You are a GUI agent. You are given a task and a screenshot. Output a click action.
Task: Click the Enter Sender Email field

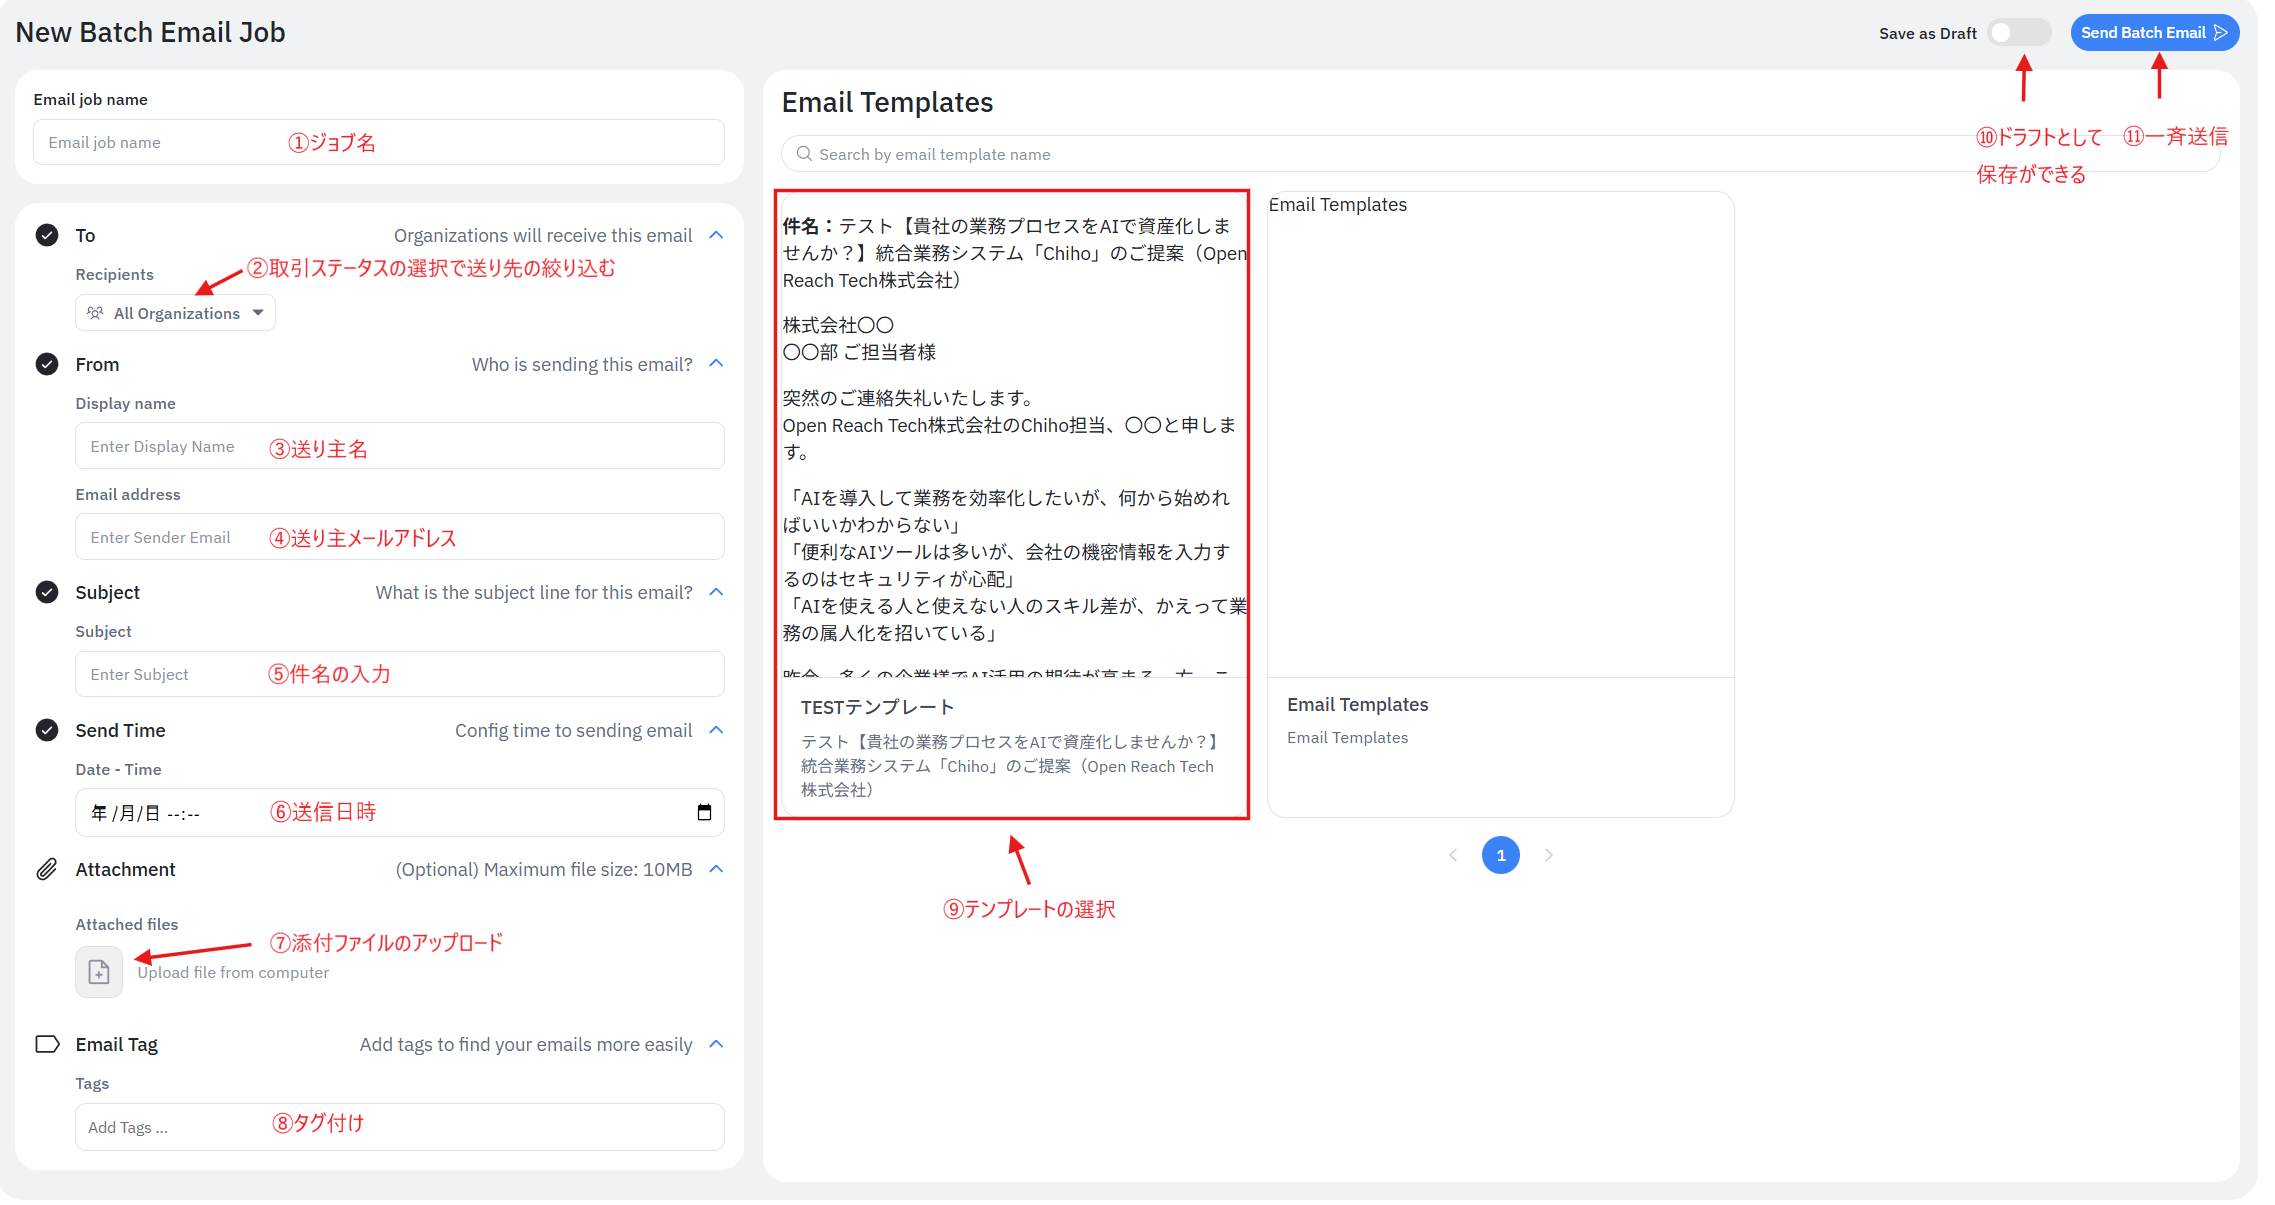tap(398, 537)
